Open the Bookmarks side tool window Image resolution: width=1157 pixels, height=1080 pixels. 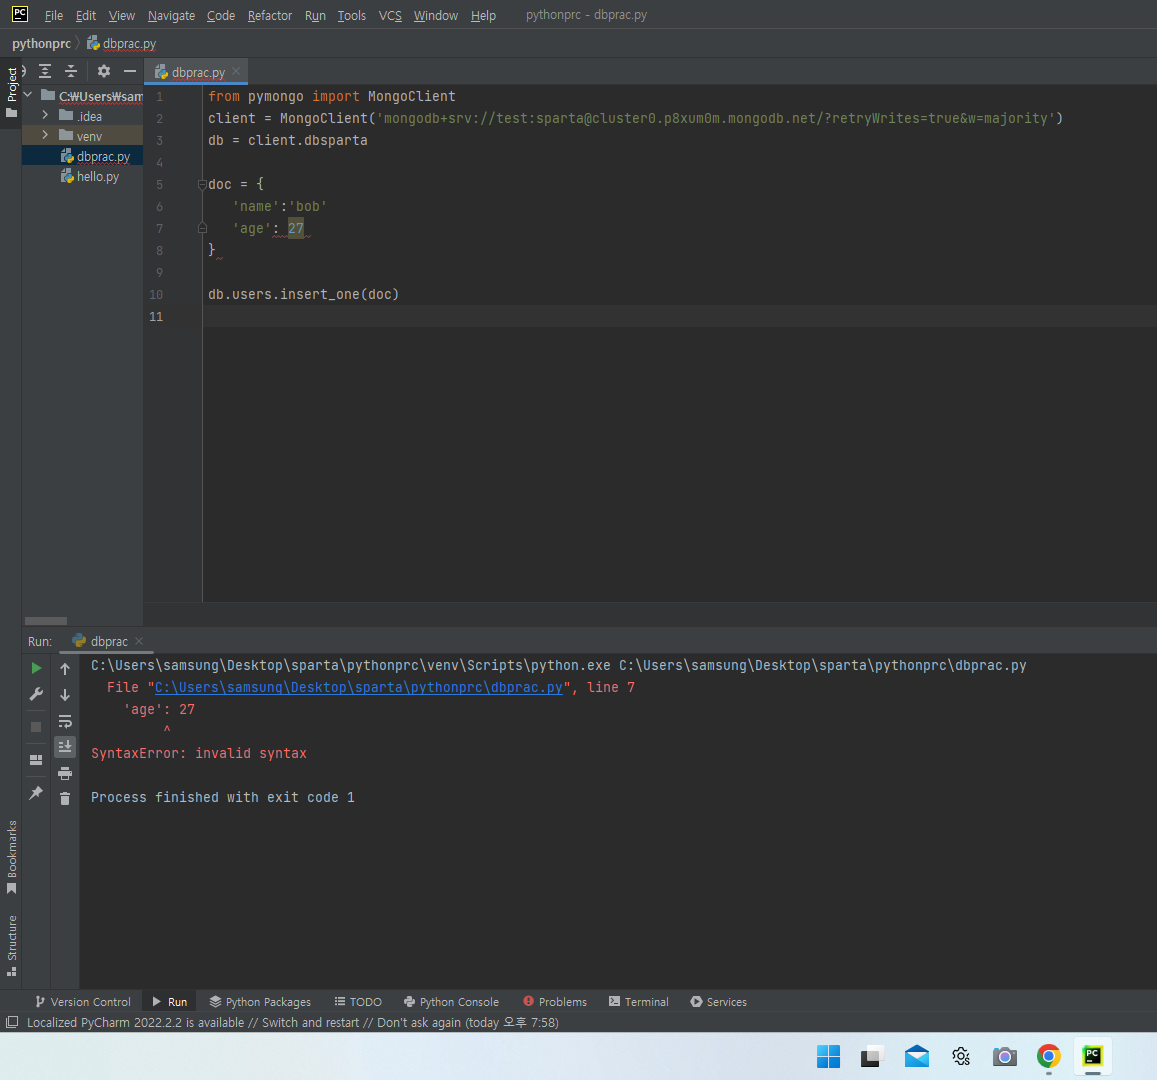pos(11,856)
